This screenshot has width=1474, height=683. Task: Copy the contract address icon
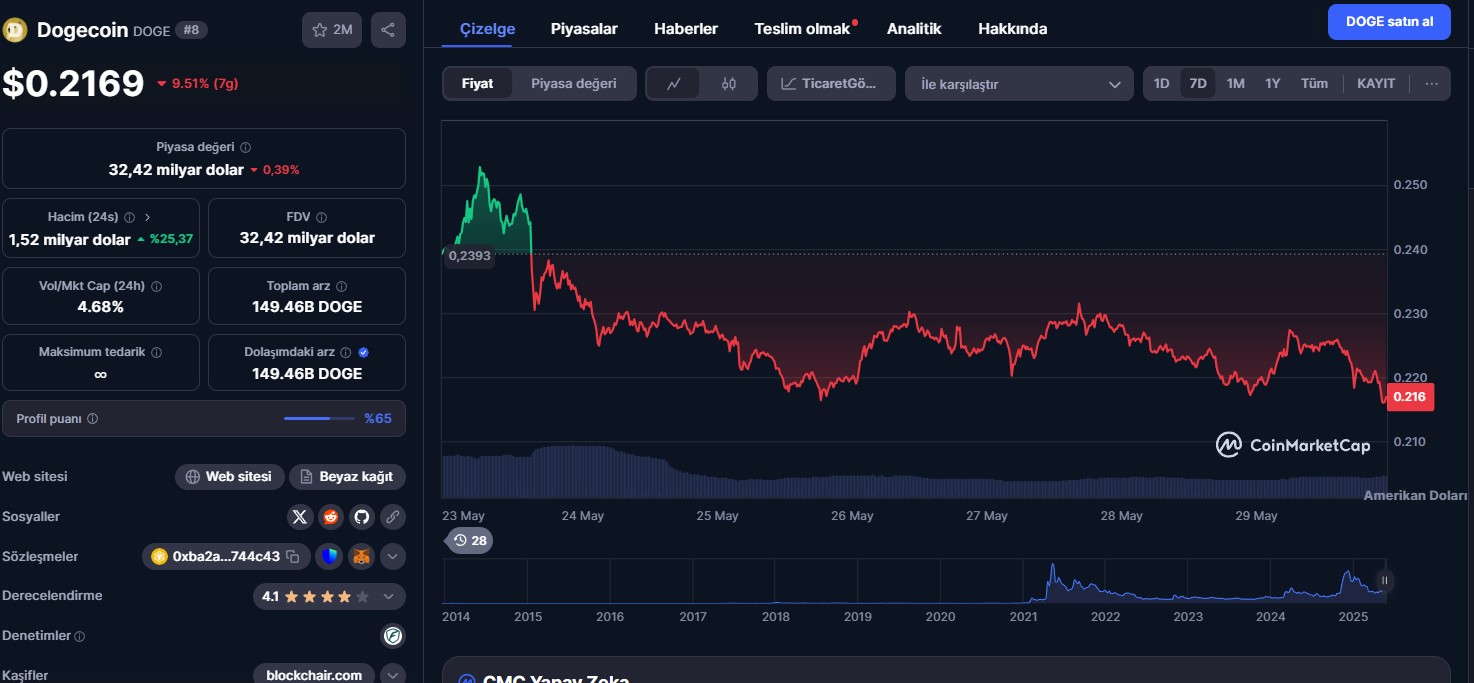293,556
